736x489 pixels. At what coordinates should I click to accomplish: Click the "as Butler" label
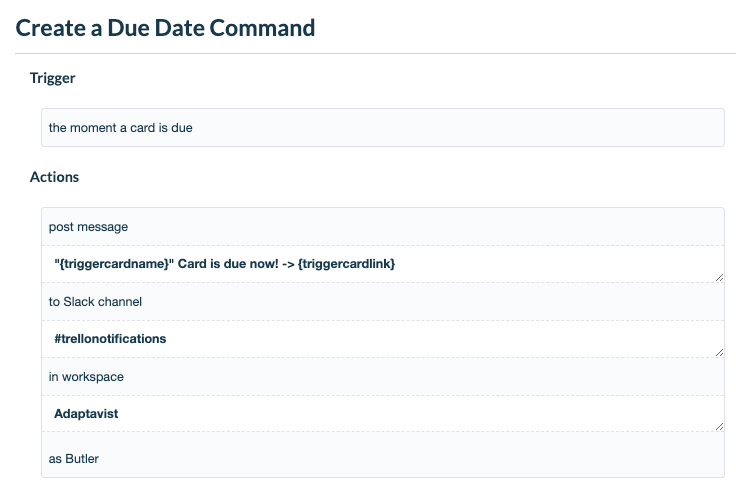[x=74, y=458]
